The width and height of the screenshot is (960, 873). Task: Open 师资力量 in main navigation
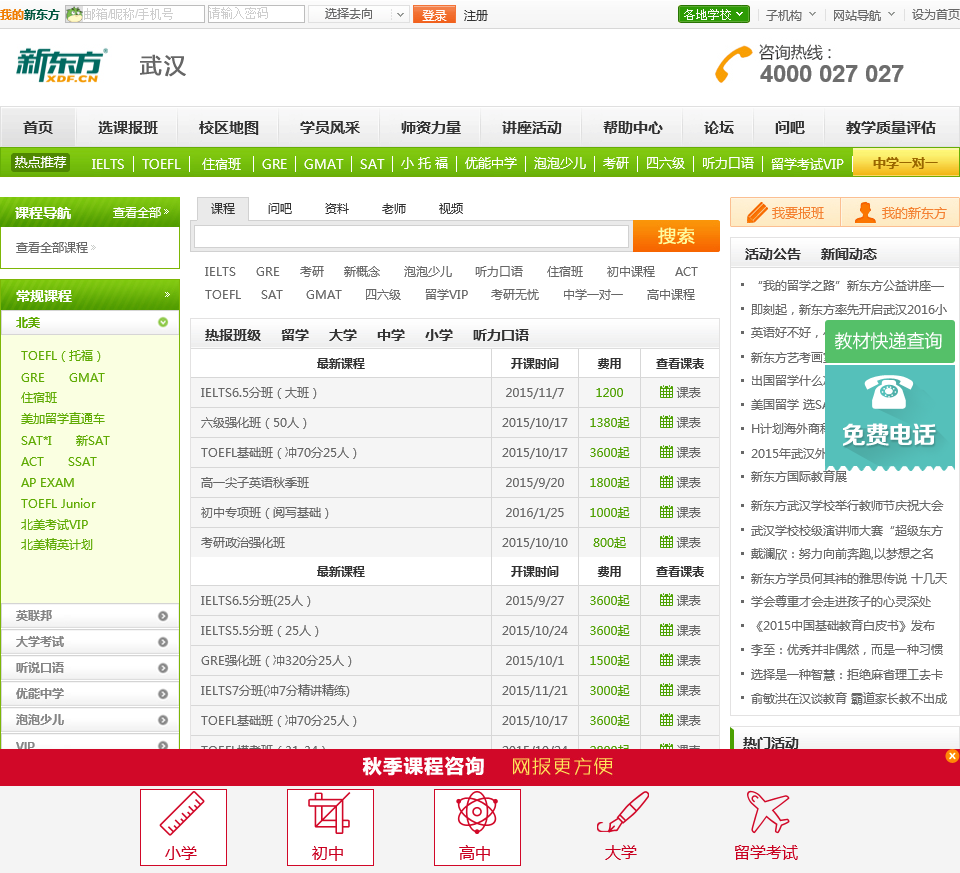430,127
